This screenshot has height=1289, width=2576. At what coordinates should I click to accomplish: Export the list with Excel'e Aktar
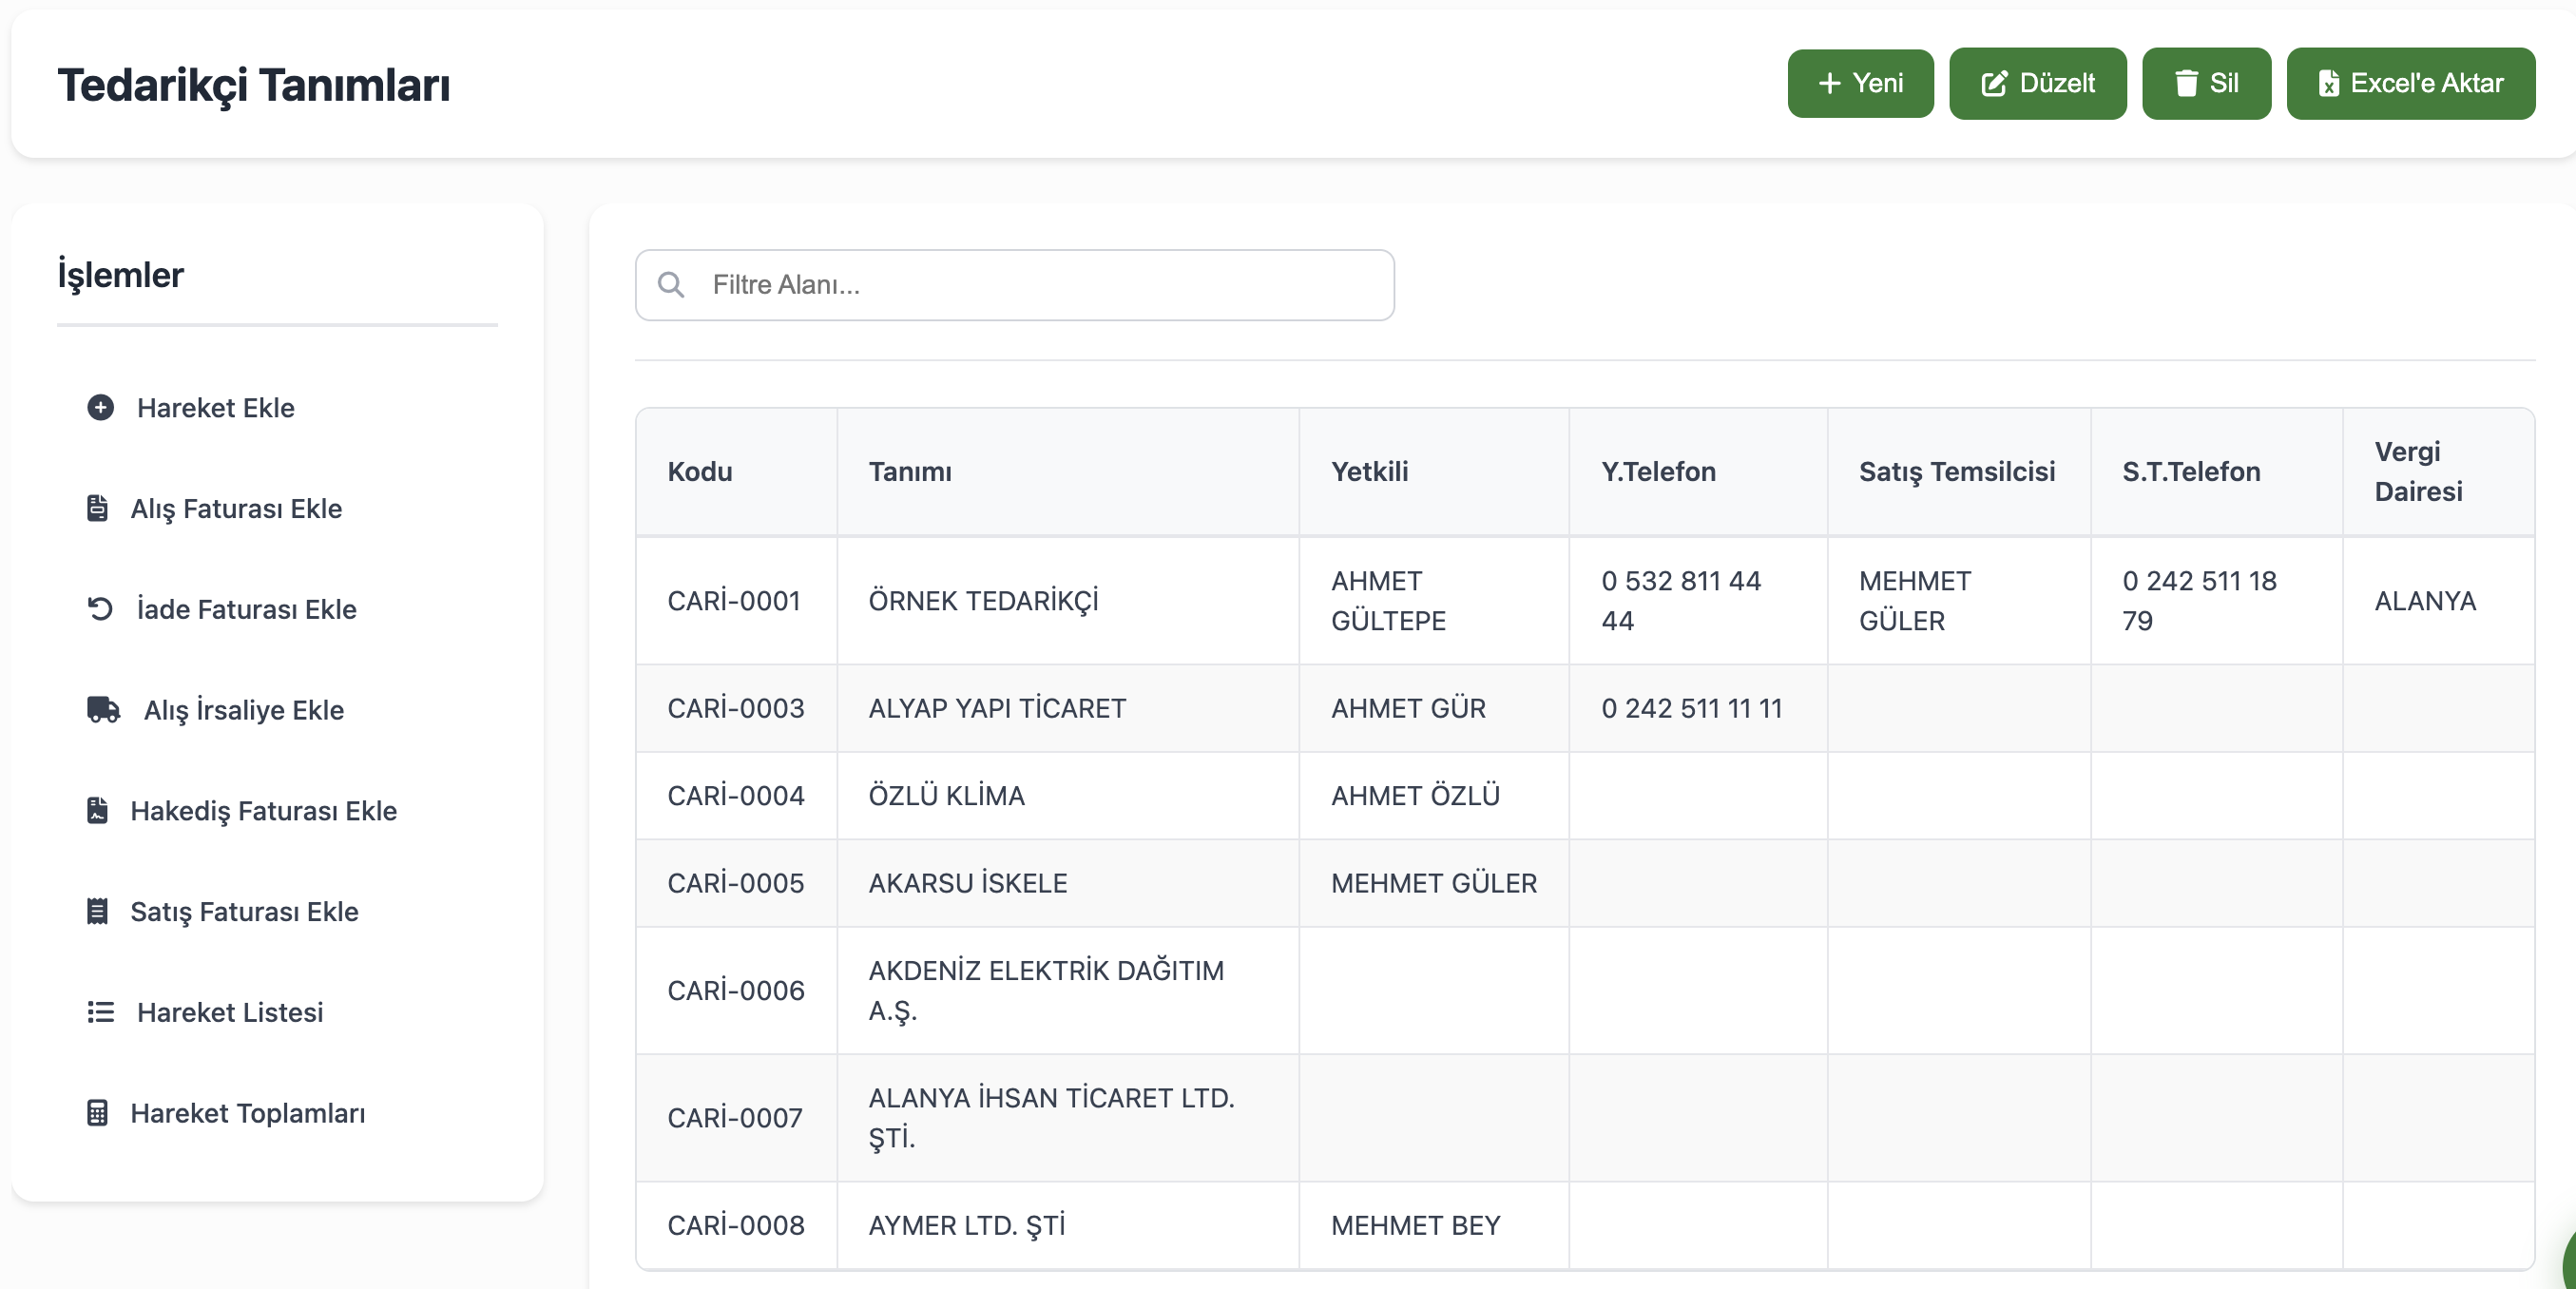click(2409, 83)
